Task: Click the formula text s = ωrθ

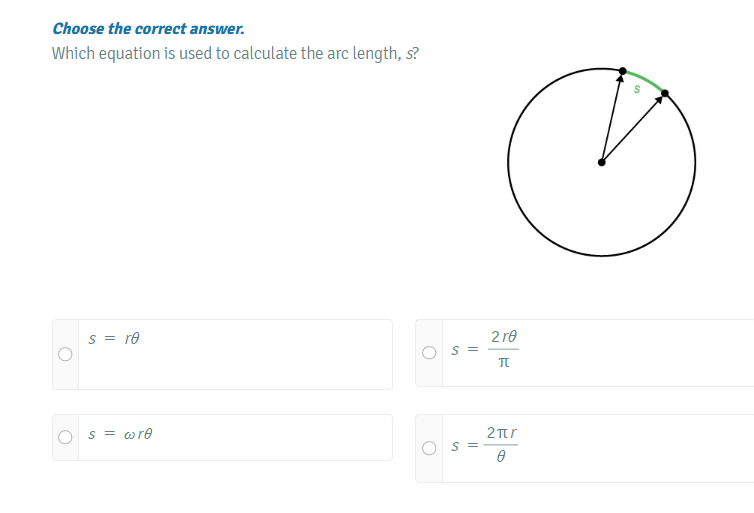Action: [120, 434]
